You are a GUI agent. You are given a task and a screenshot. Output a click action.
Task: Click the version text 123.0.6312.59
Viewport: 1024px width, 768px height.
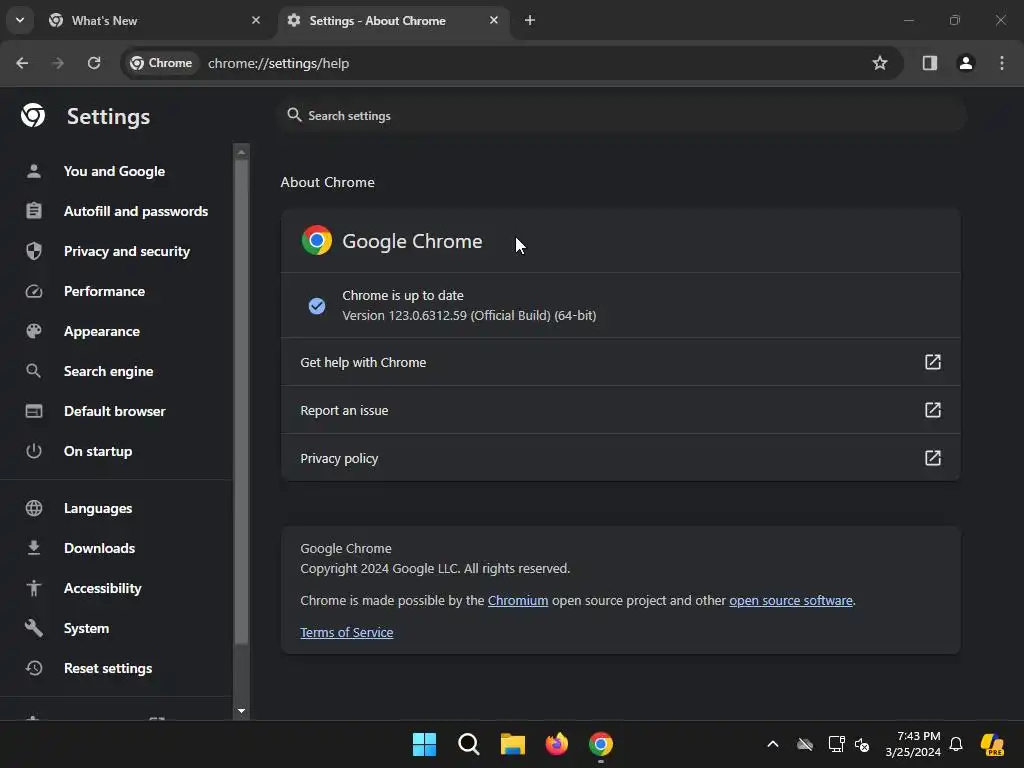(x=428, y=315)
